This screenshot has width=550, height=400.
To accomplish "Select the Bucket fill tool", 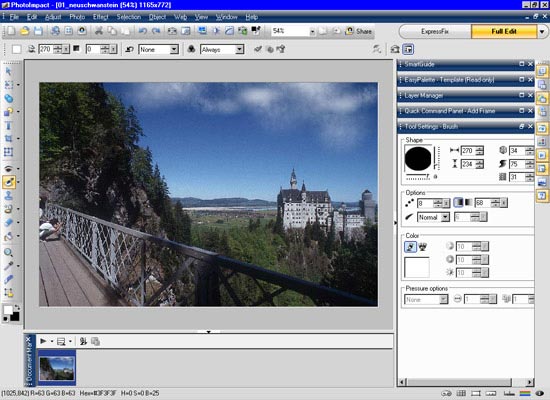I will coord(8,236).
